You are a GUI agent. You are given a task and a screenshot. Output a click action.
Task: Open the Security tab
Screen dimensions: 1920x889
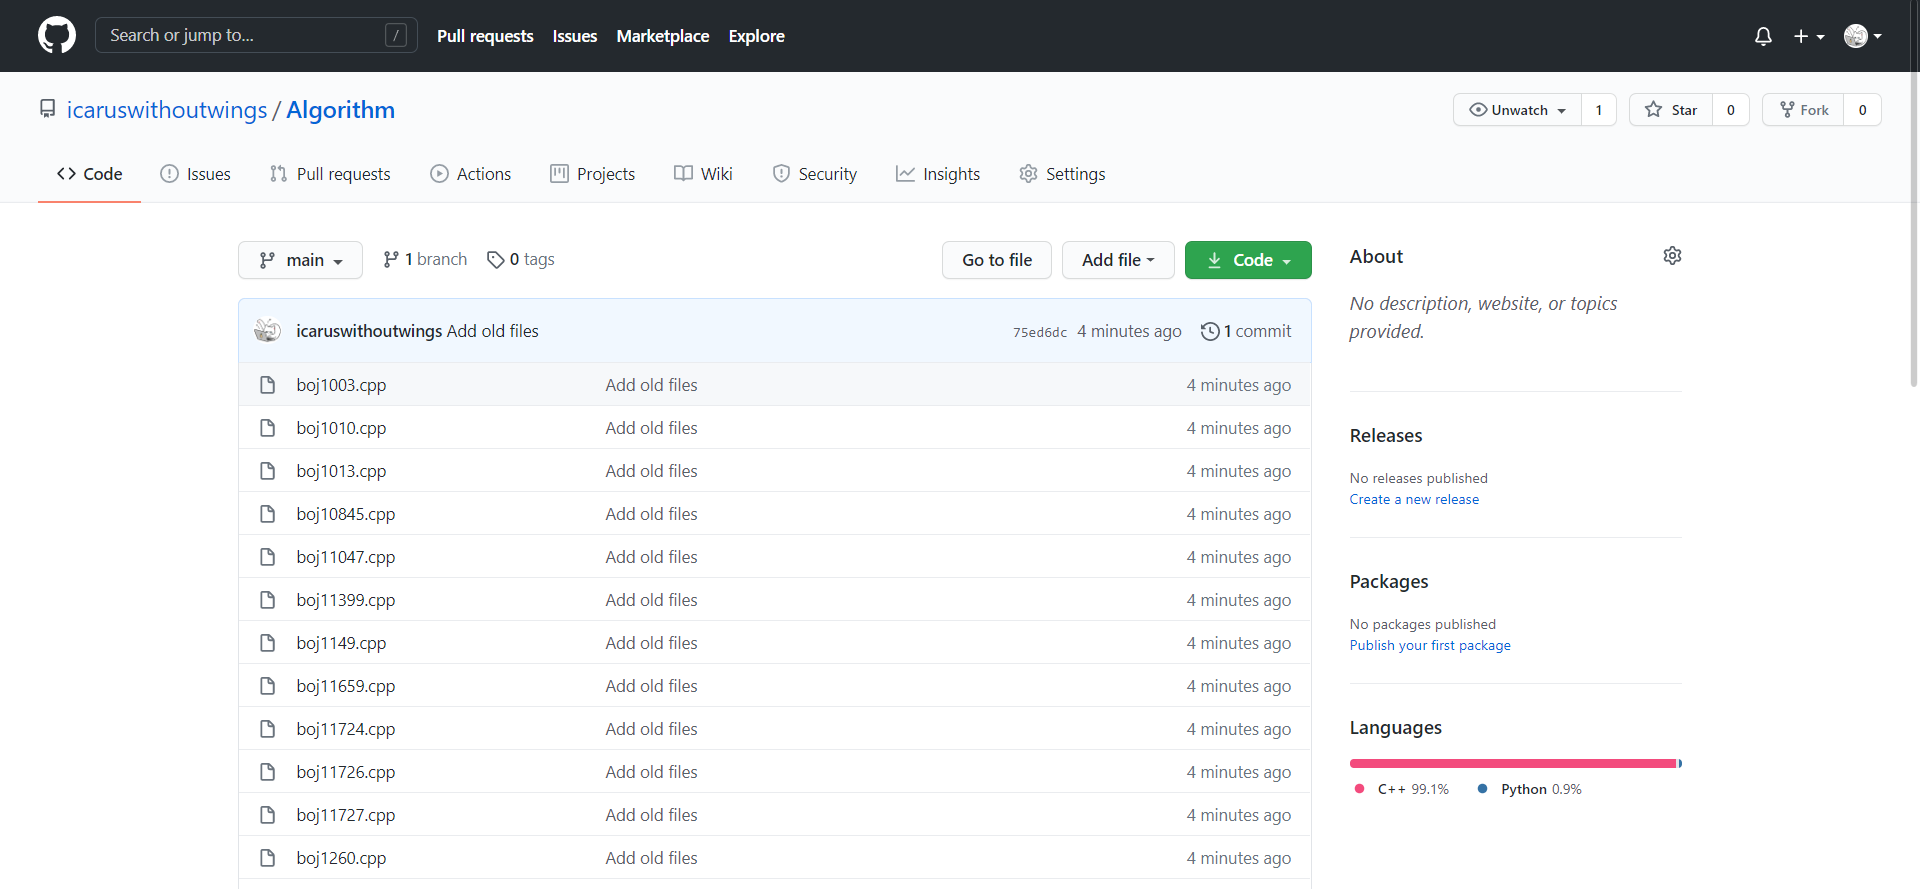[814, 174]
